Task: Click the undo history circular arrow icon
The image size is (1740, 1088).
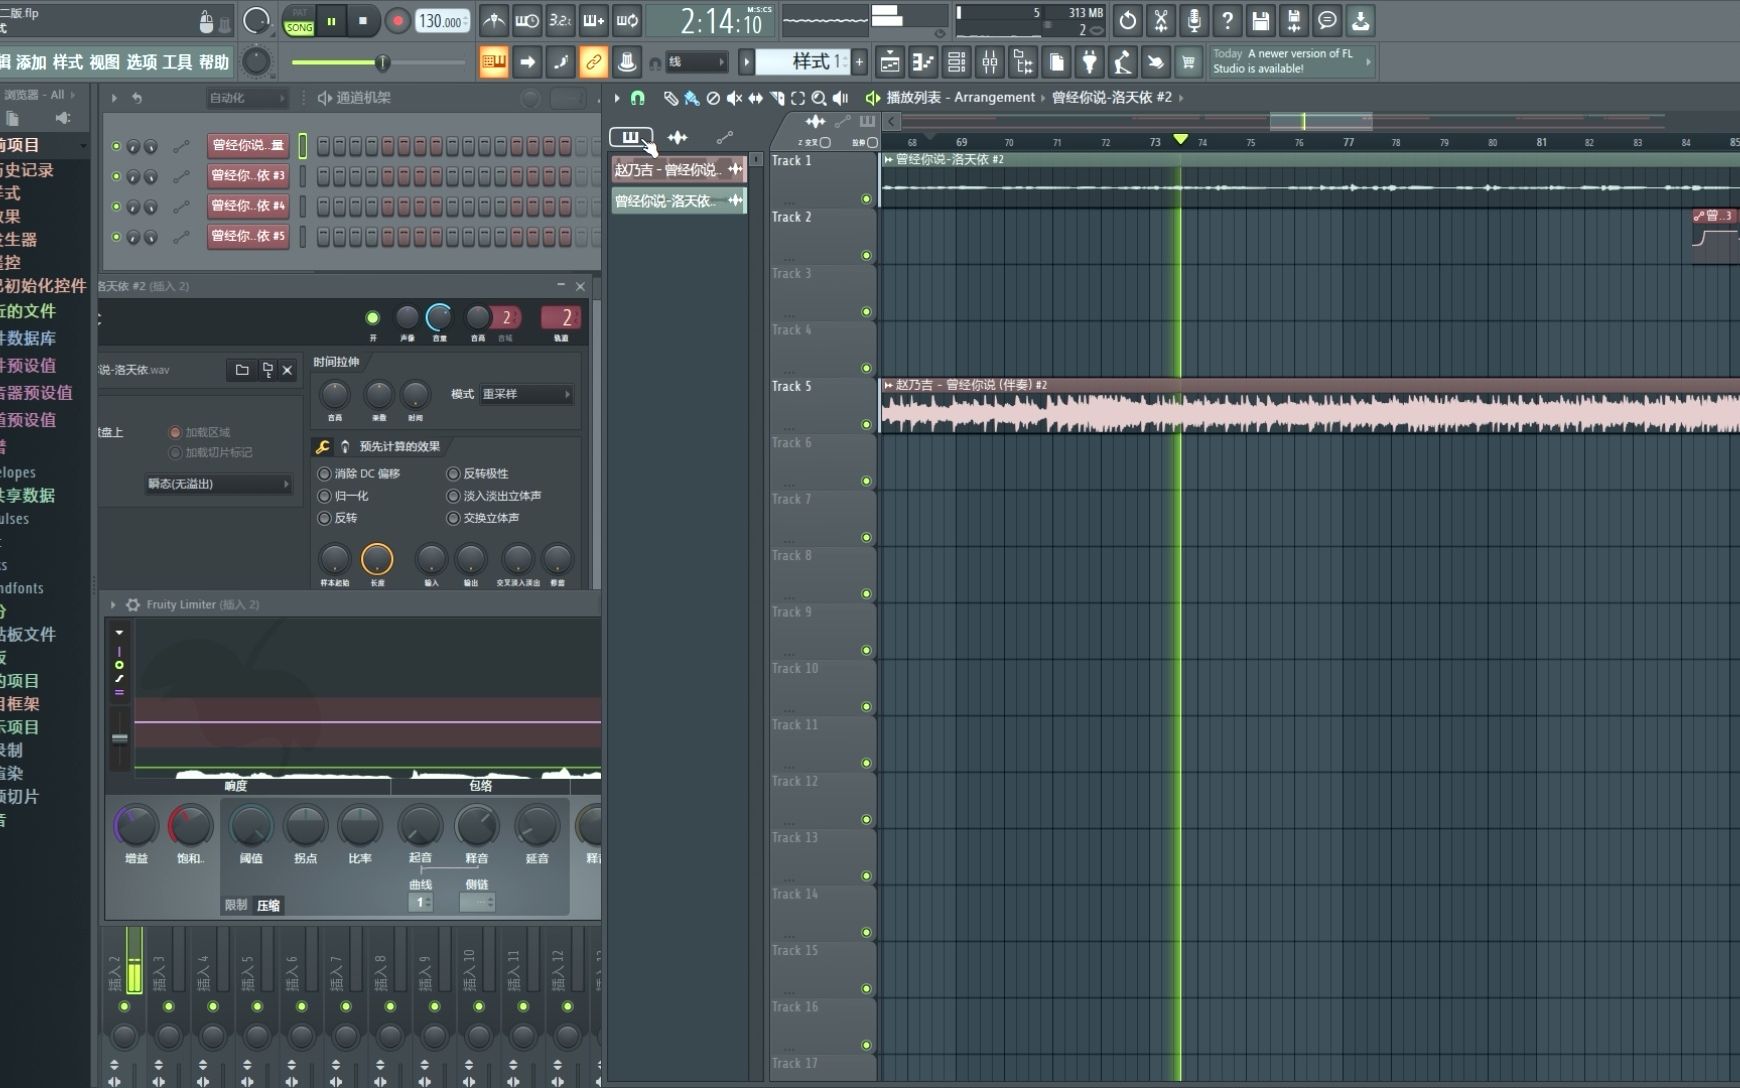Action: coord(1127,20)
